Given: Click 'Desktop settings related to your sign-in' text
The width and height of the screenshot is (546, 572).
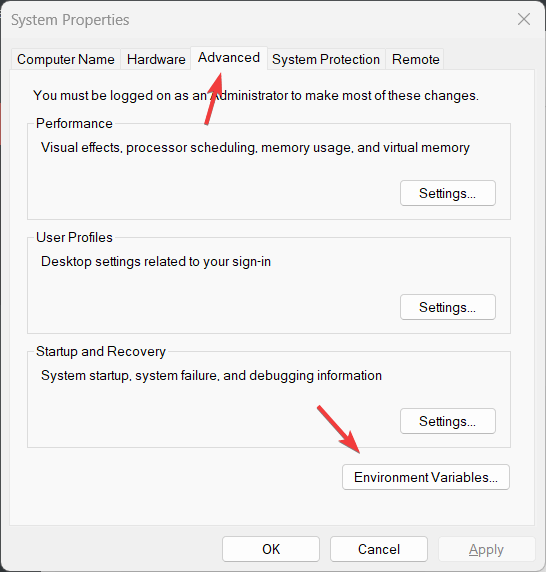Looking at the screenshot, I should coord(156,262).
